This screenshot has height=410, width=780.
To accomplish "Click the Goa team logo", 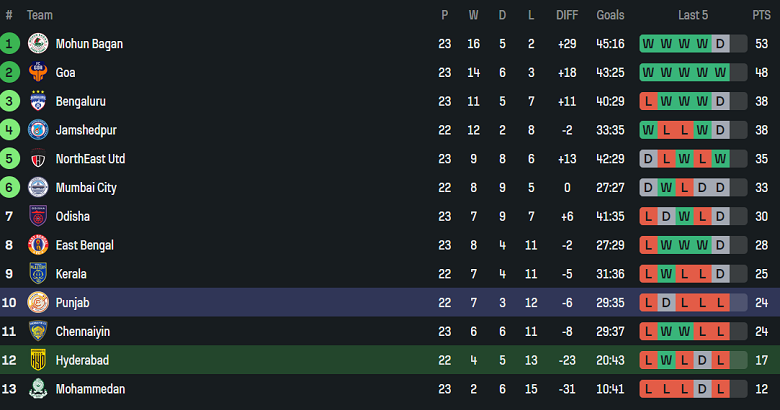I will [x=38, y=73].
